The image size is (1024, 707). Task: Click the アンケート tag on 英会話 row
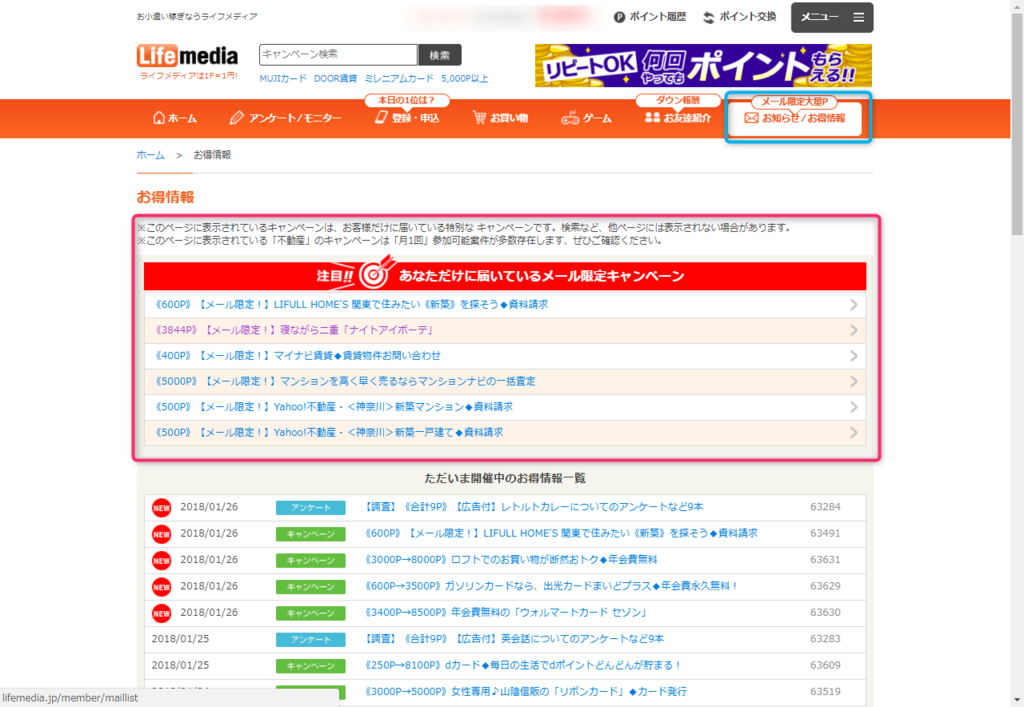pyautogui.click(x=310, y=640)
